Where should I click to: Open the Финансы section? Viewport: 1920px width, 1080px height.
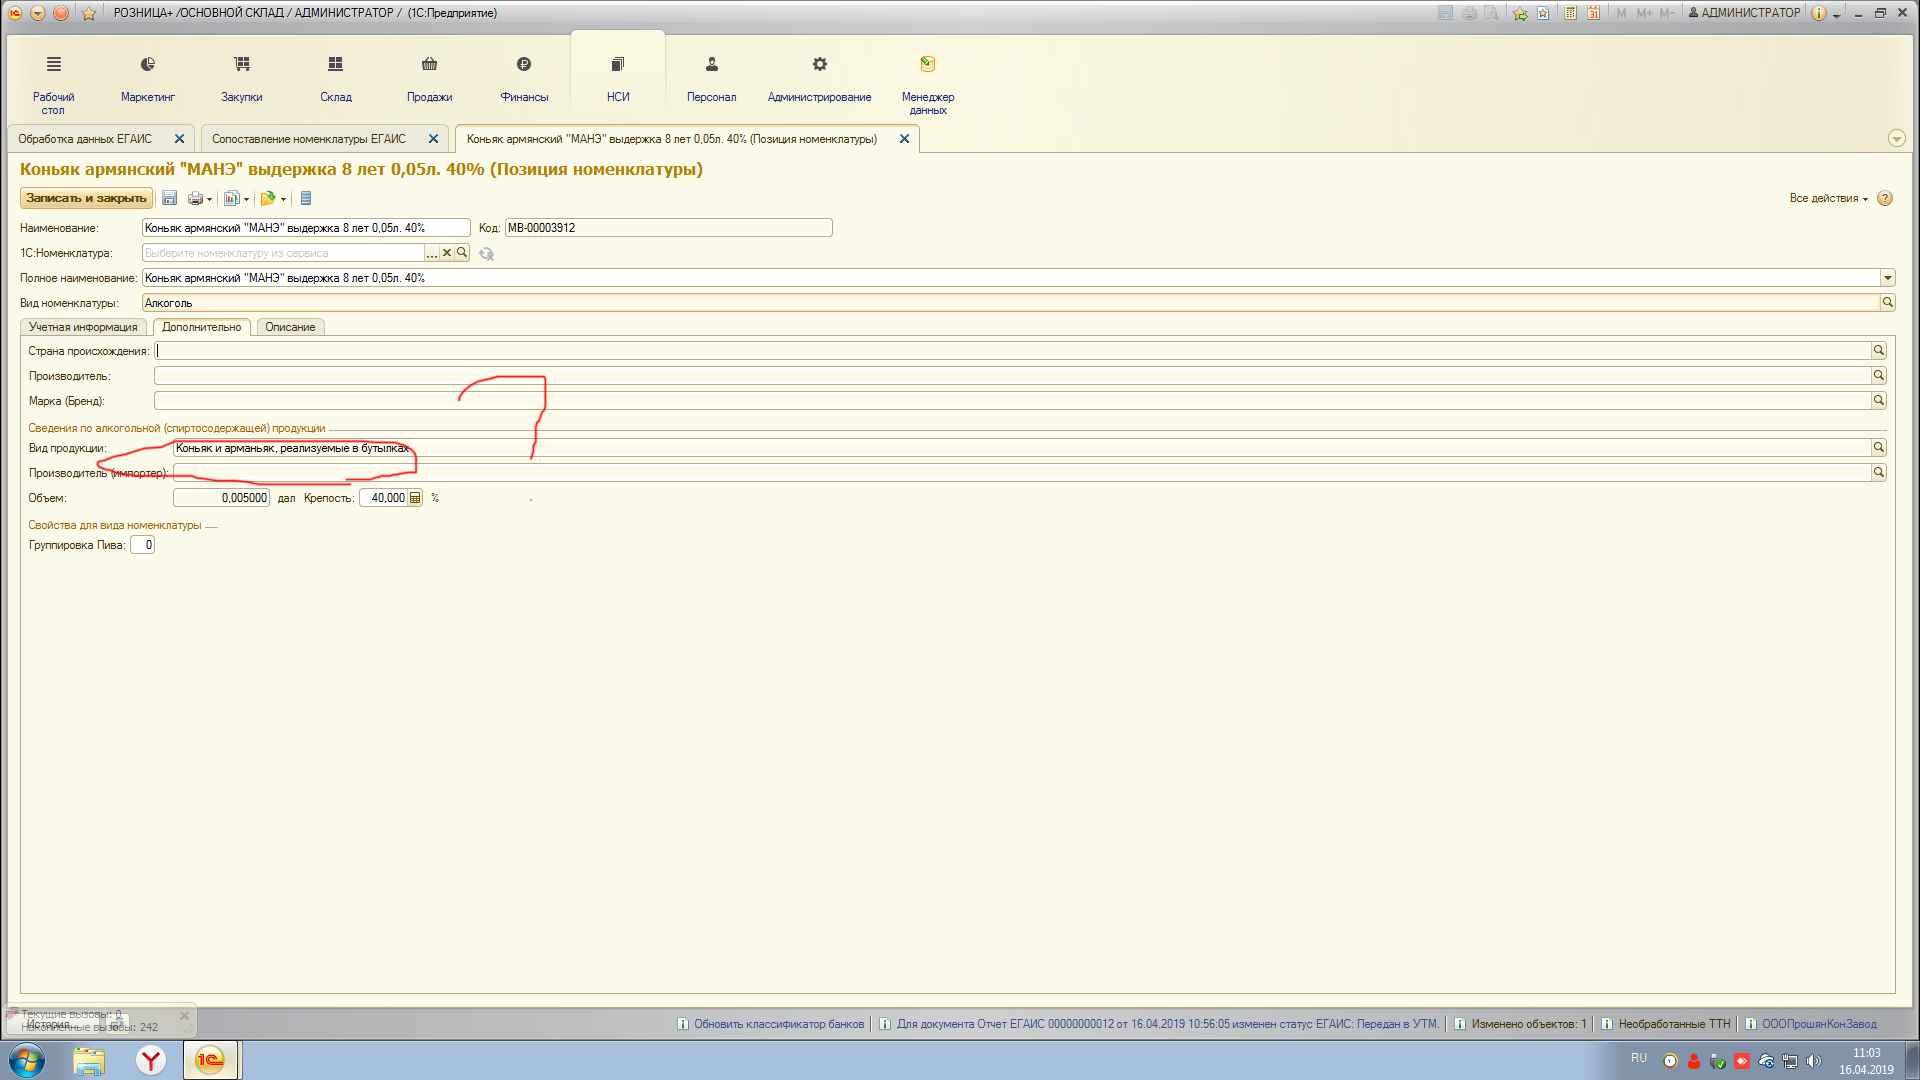[524, 80]
